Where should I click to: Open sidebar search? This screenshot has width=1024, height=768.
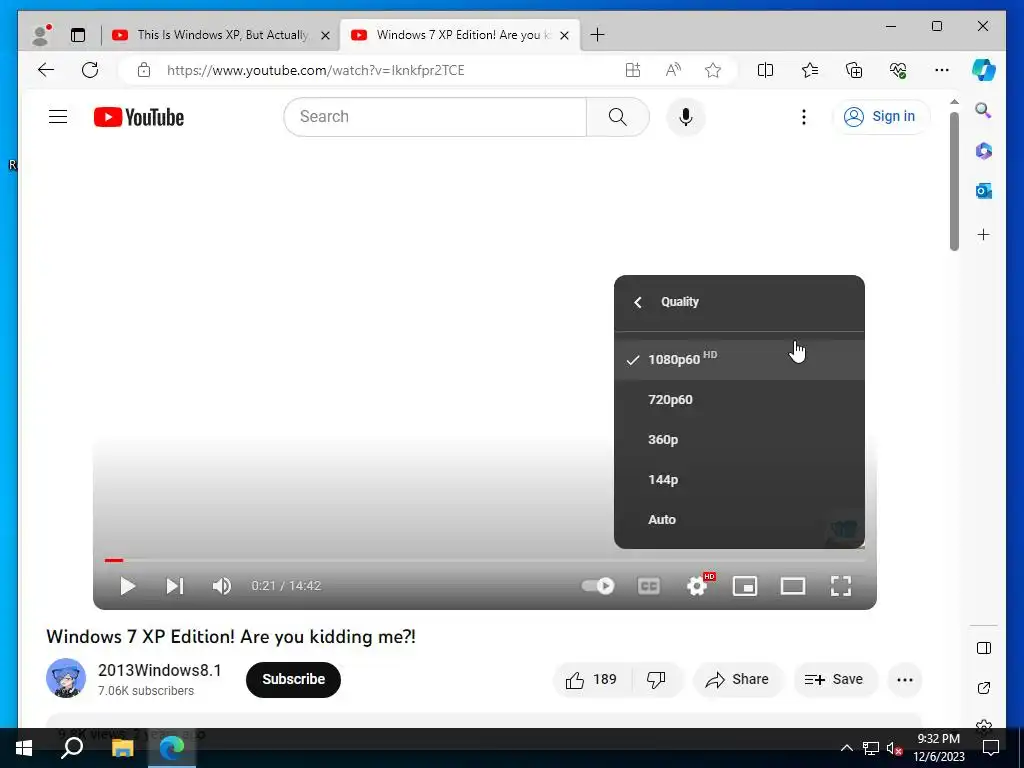pos(984,110)
